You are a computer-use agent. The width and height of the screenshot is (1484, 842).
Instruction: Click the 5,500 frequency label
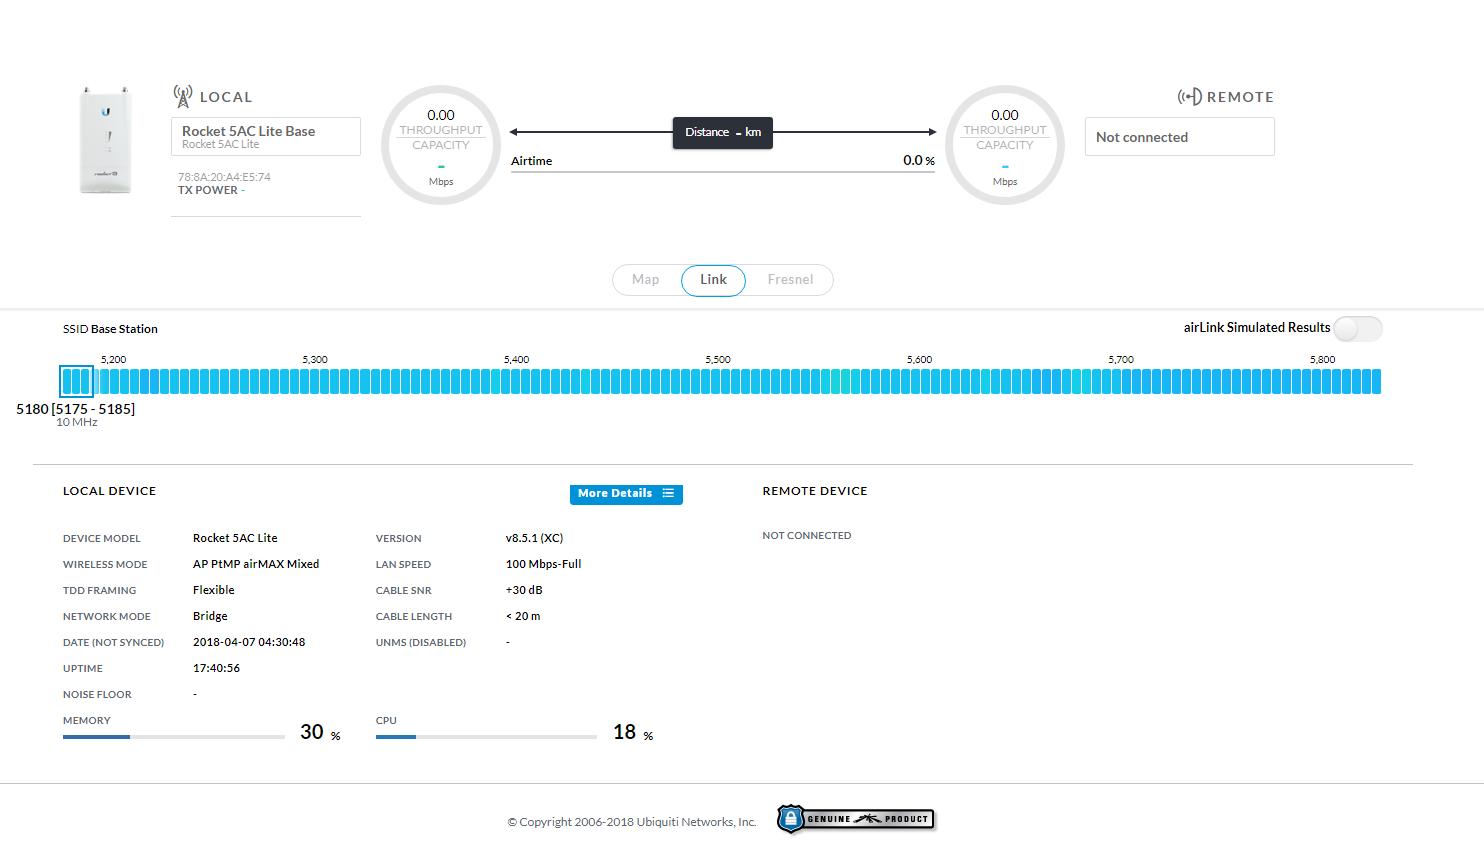coord(718,359)
